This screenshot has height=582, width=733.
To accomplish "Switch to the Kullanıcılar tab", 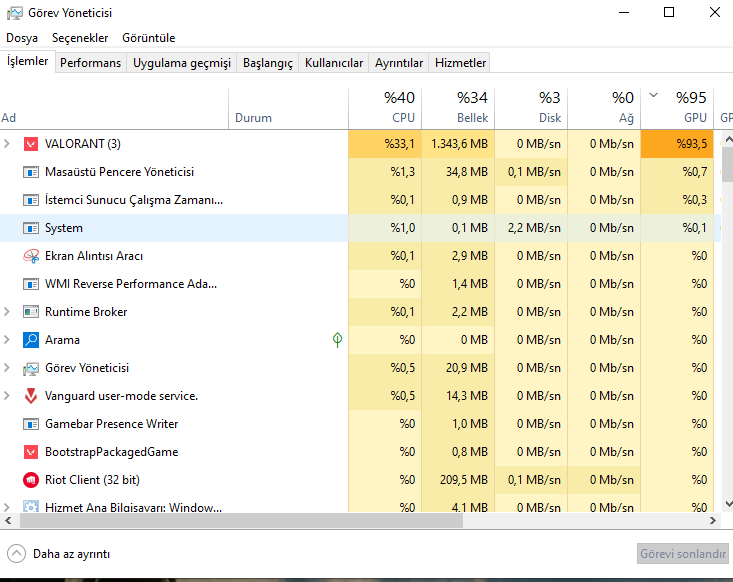I will point(334,63).
